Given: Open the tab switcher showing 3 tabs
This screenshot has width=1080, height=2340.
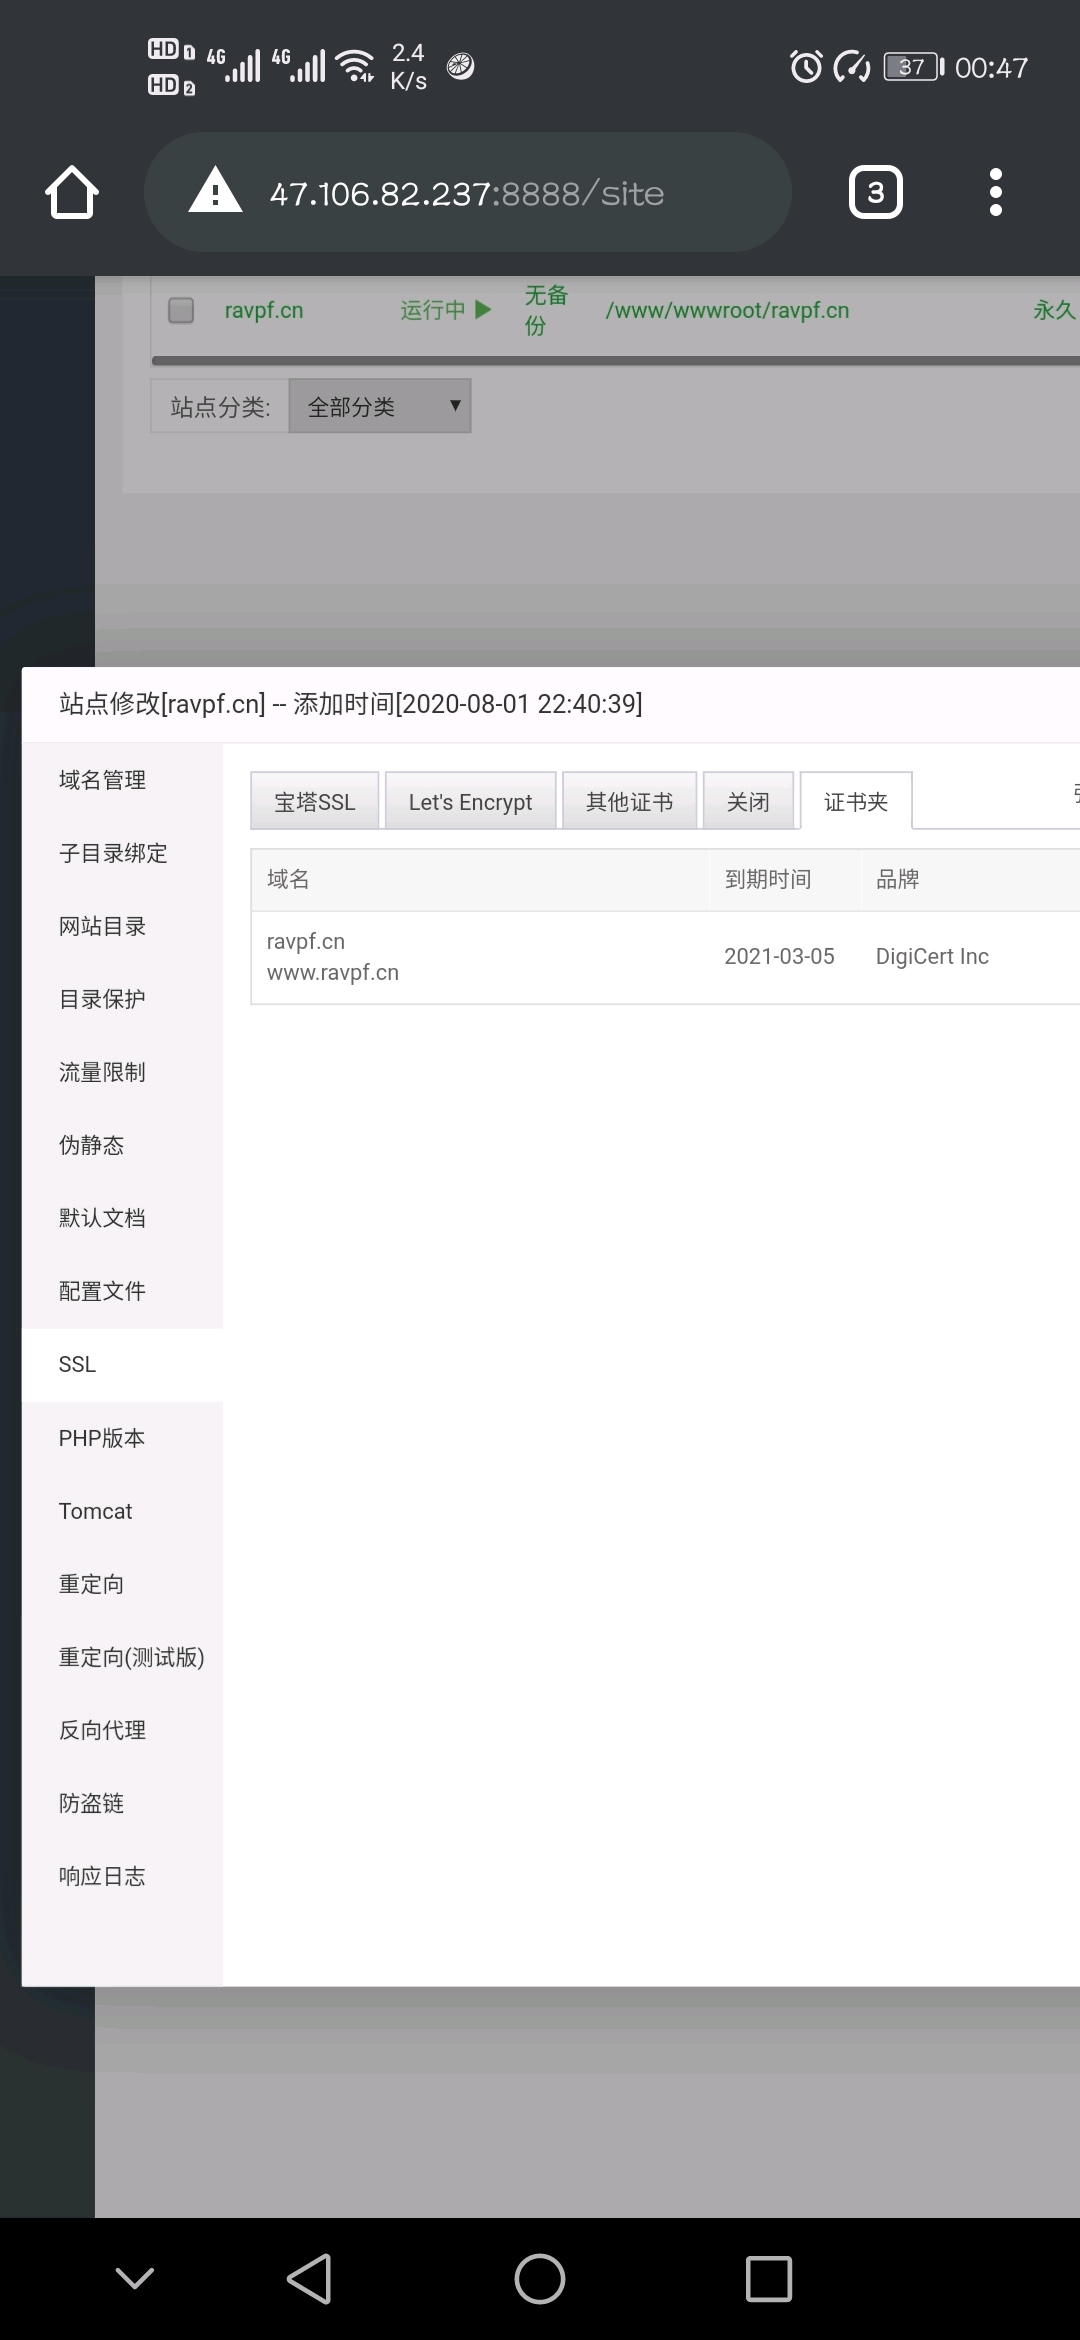Looking at the screenshot, I should pyautogui.click(x=876, y=192).
